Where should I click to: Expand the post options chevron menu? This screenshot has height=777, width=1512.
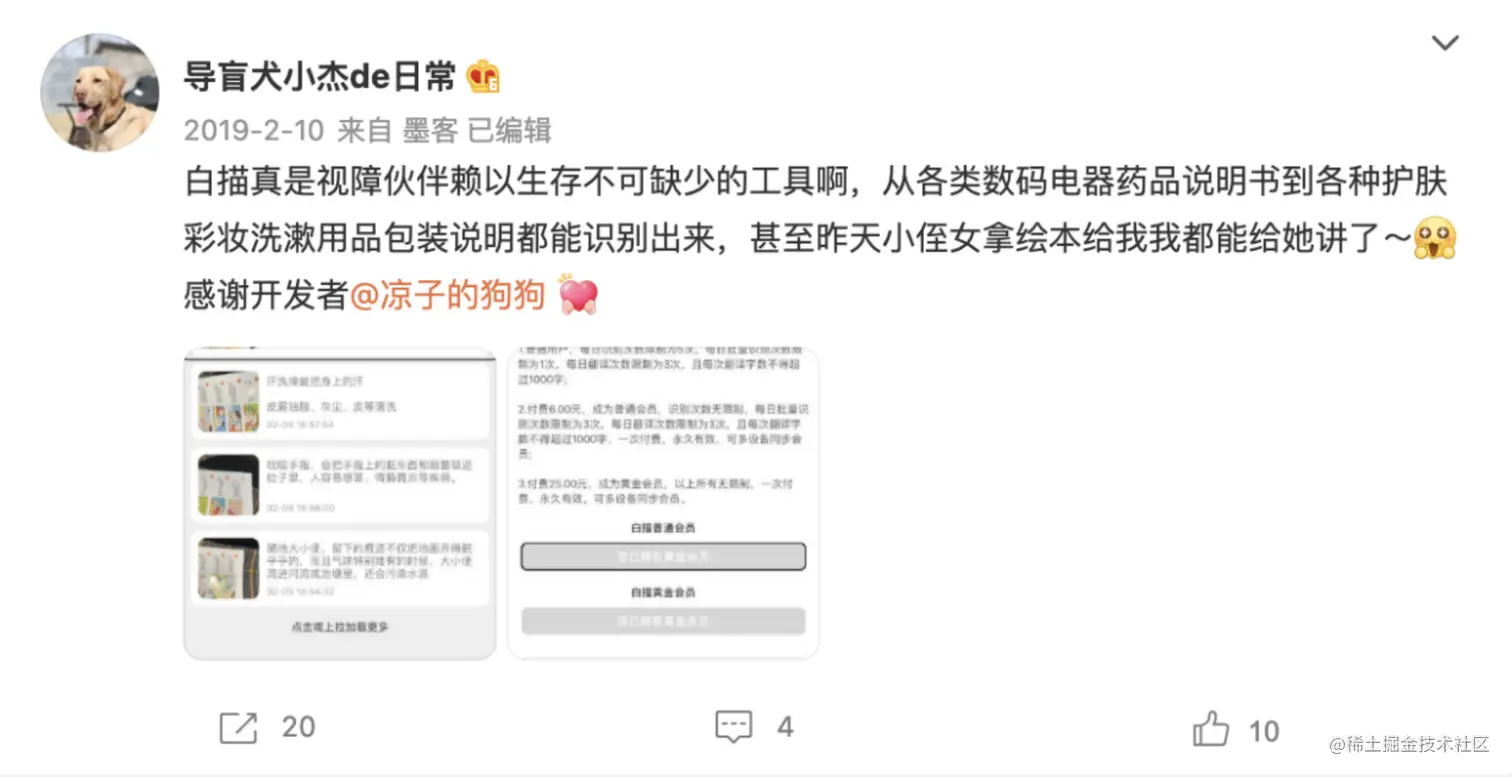1445,43
